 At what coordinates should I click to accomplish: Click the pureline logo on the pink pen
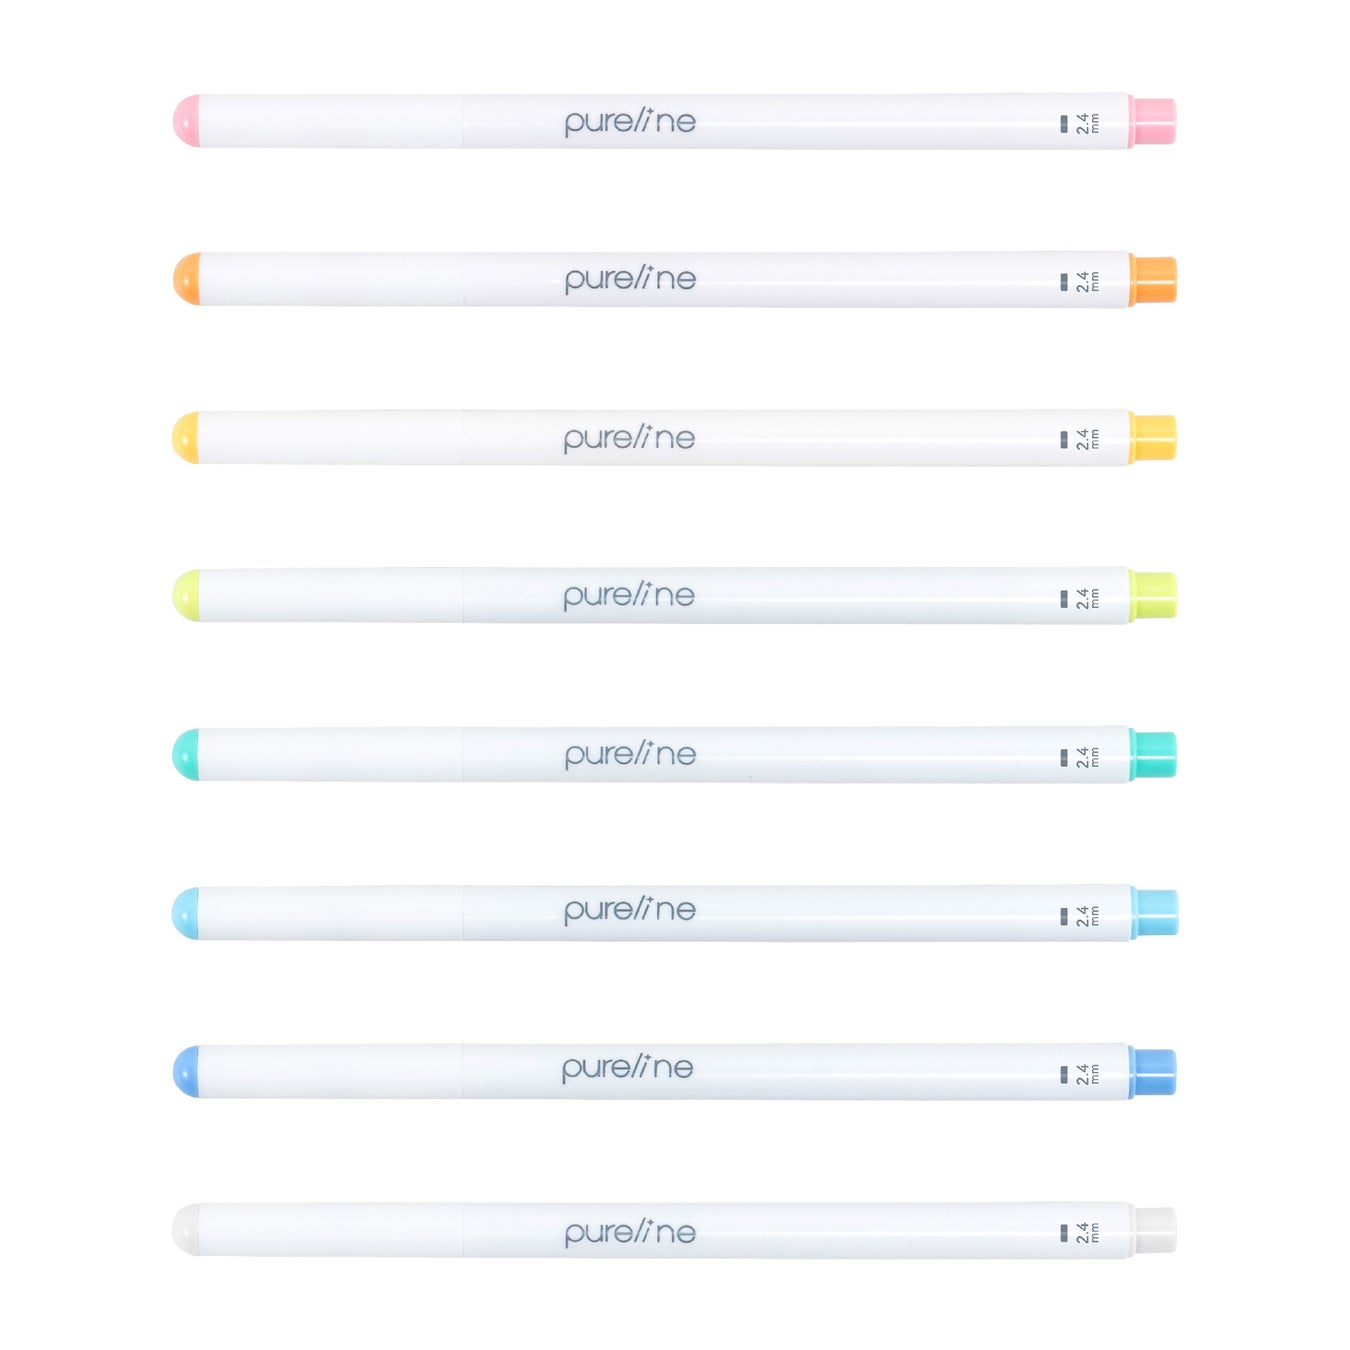[630, 122]
